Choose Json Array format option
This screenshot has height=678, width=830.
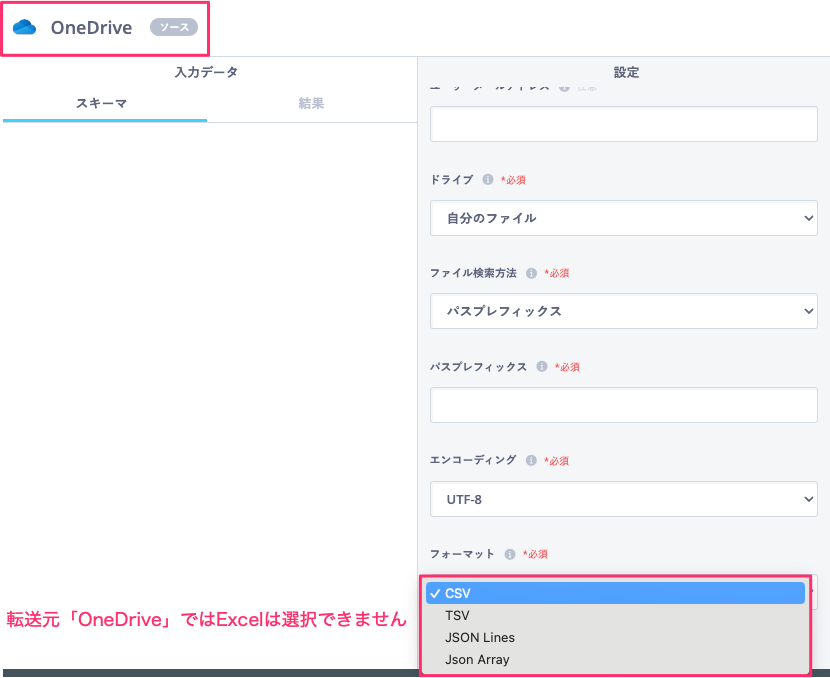click(615, 660)
